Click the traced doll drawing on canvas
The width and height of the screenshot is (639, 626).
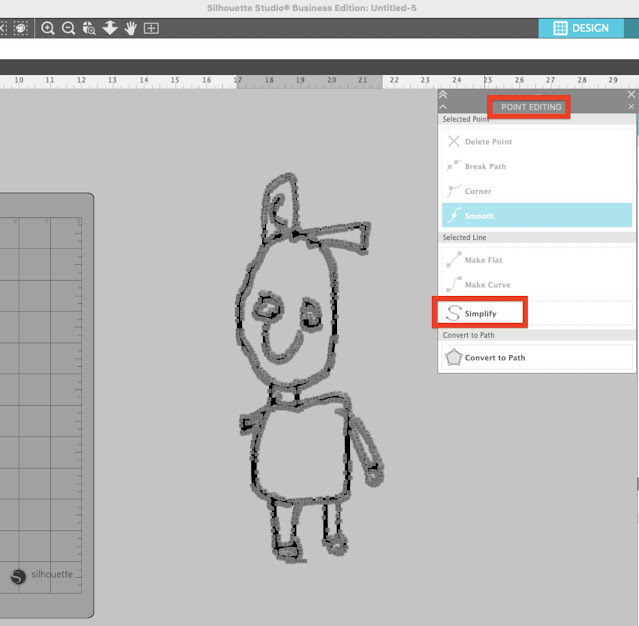[308, 368]
